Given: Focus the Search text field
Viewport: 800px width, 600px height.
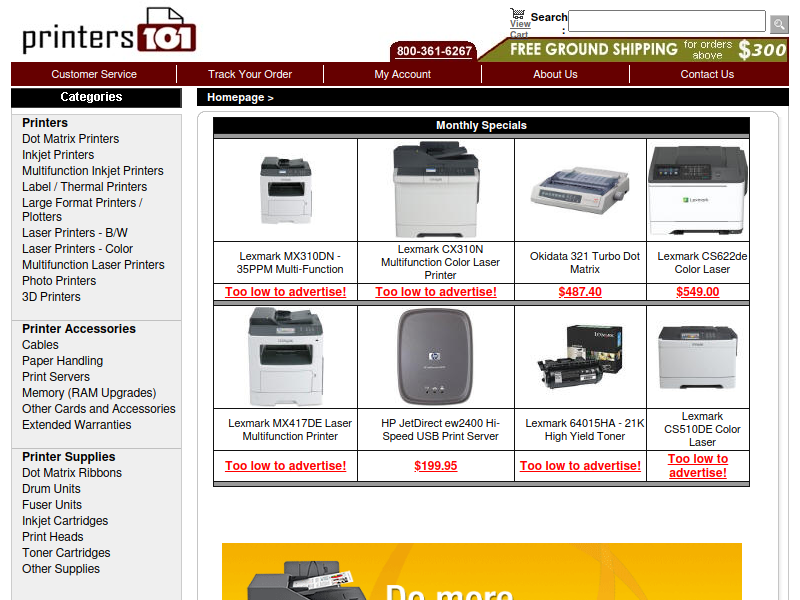Looking at the screenshot, I should coord(667,21).
